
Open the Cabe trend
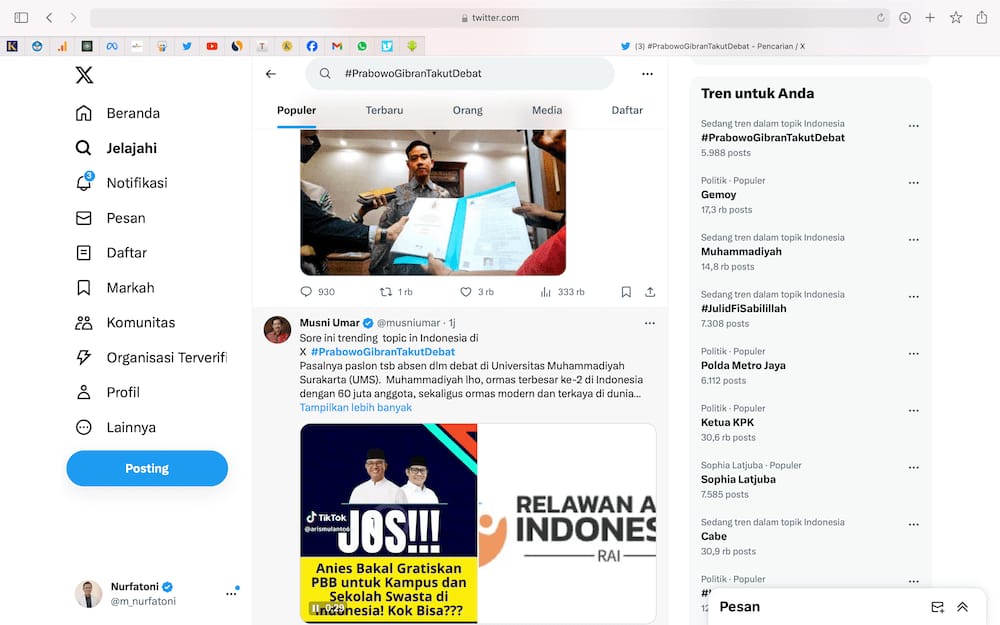click(x=714, y=537)
